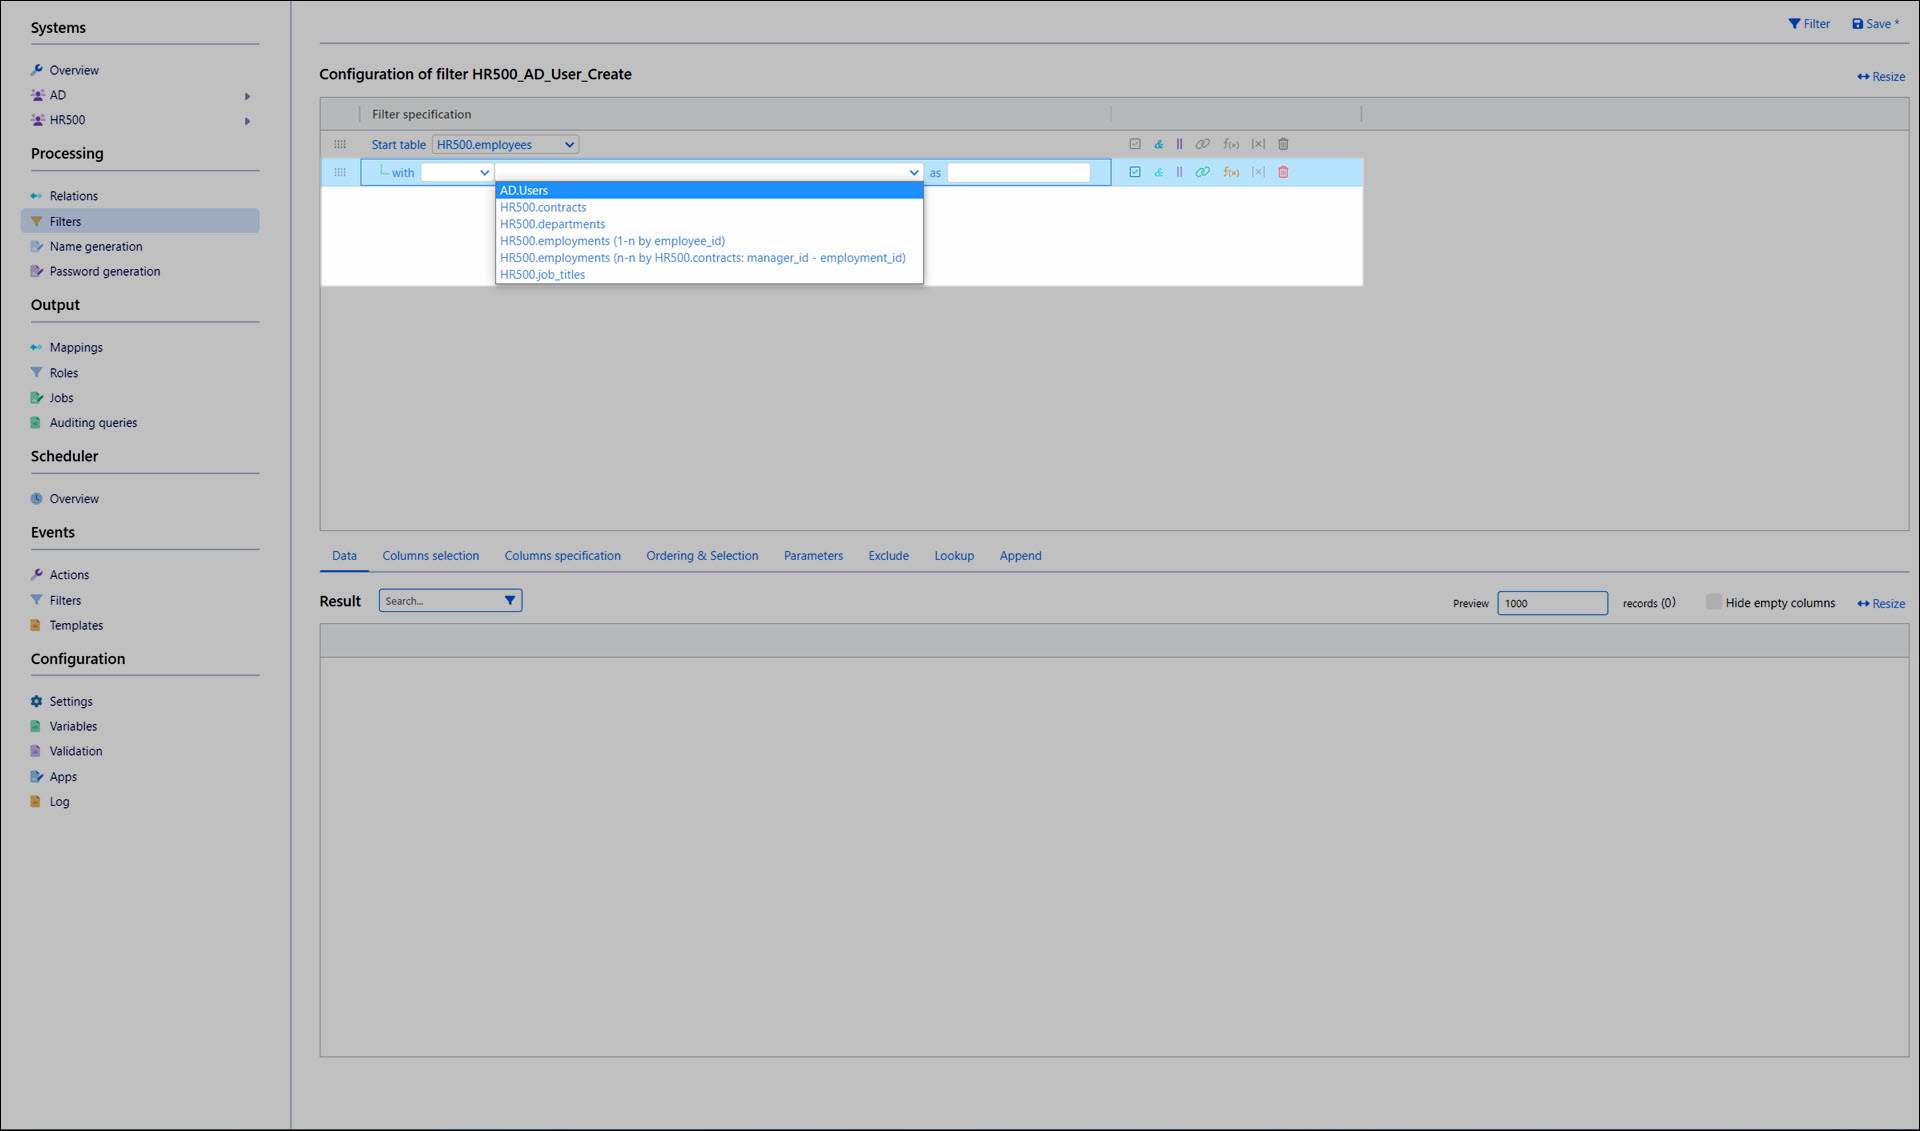The image size is (1920, 1131).
Task: Click the green link icon in 'with' row
Action: coord(1203,172)
